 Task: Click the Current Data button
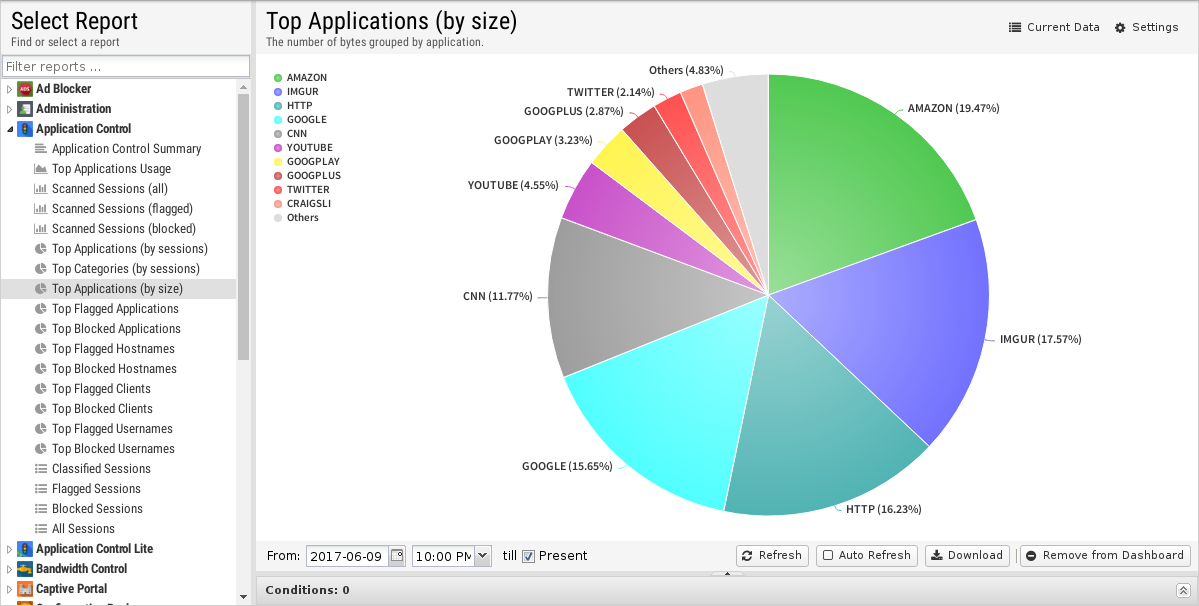pos(1054,28)
